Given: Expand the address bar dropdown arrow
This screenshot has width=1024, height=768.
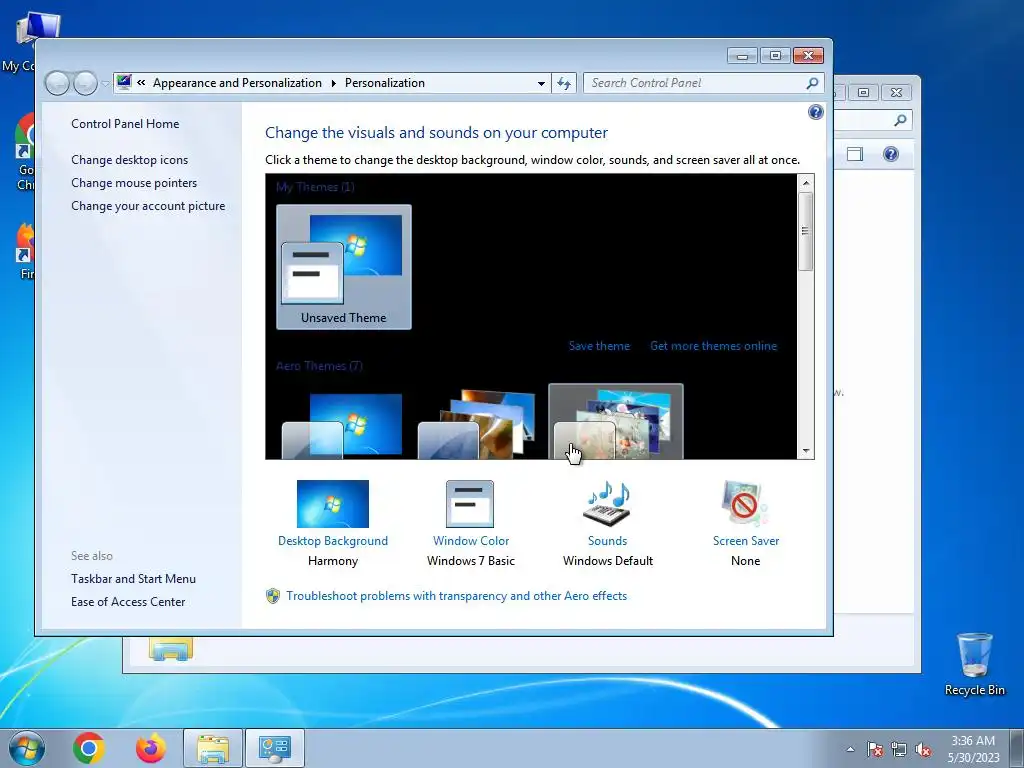Looking at the screenshot, I should pos(541,84).
